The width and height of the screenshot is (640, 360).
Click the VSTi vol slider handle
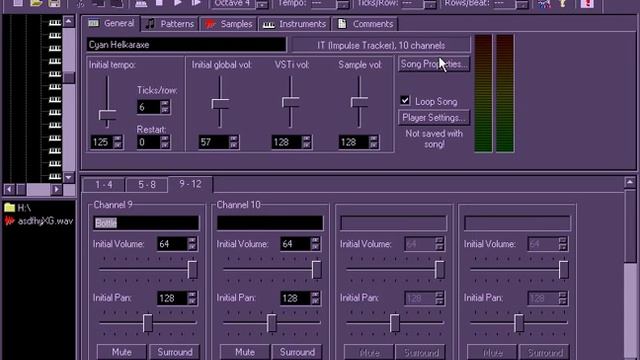(290, 102)
